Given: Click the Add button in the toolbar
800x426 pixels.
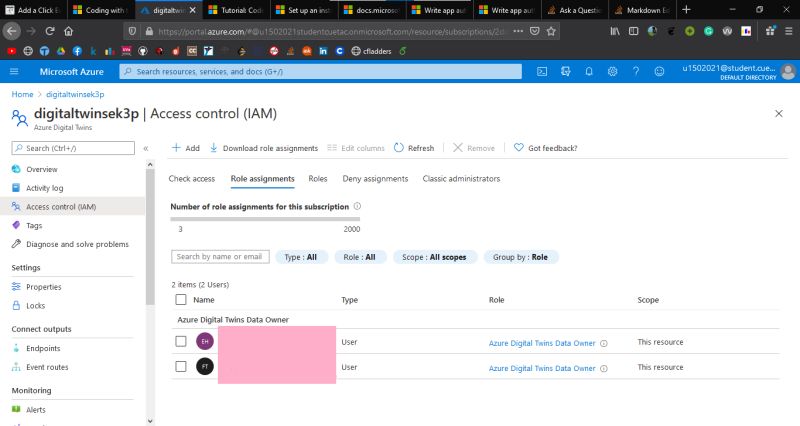Looking at the screenshot, I should point(186,148).
